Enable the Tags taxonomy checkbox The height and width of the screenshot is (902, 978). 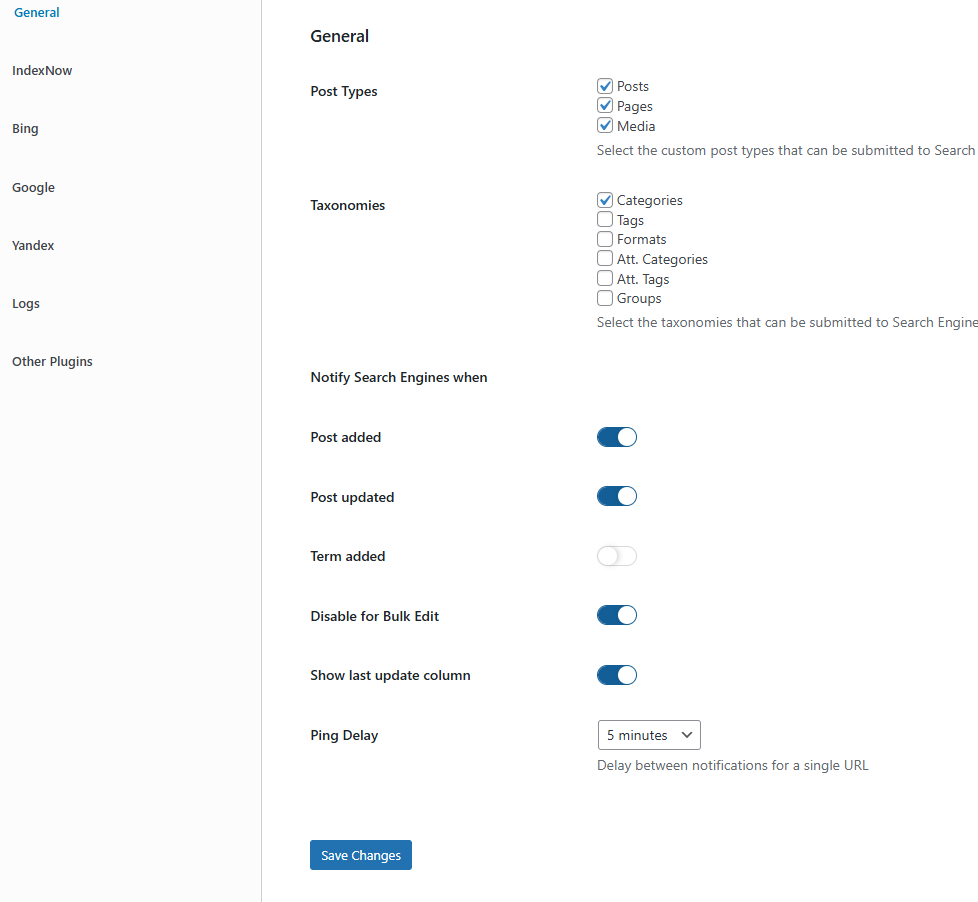(604, 220)
